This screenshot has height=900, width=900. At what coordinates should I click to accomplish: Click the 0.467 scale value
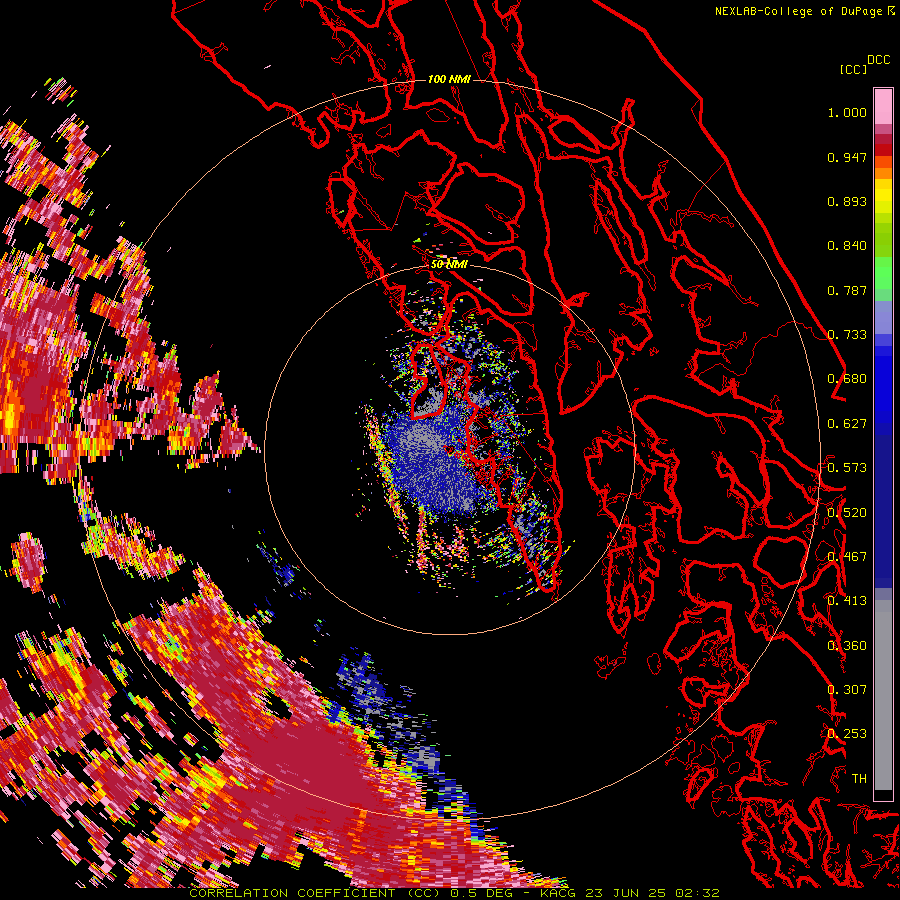click(x=847, y=557)
